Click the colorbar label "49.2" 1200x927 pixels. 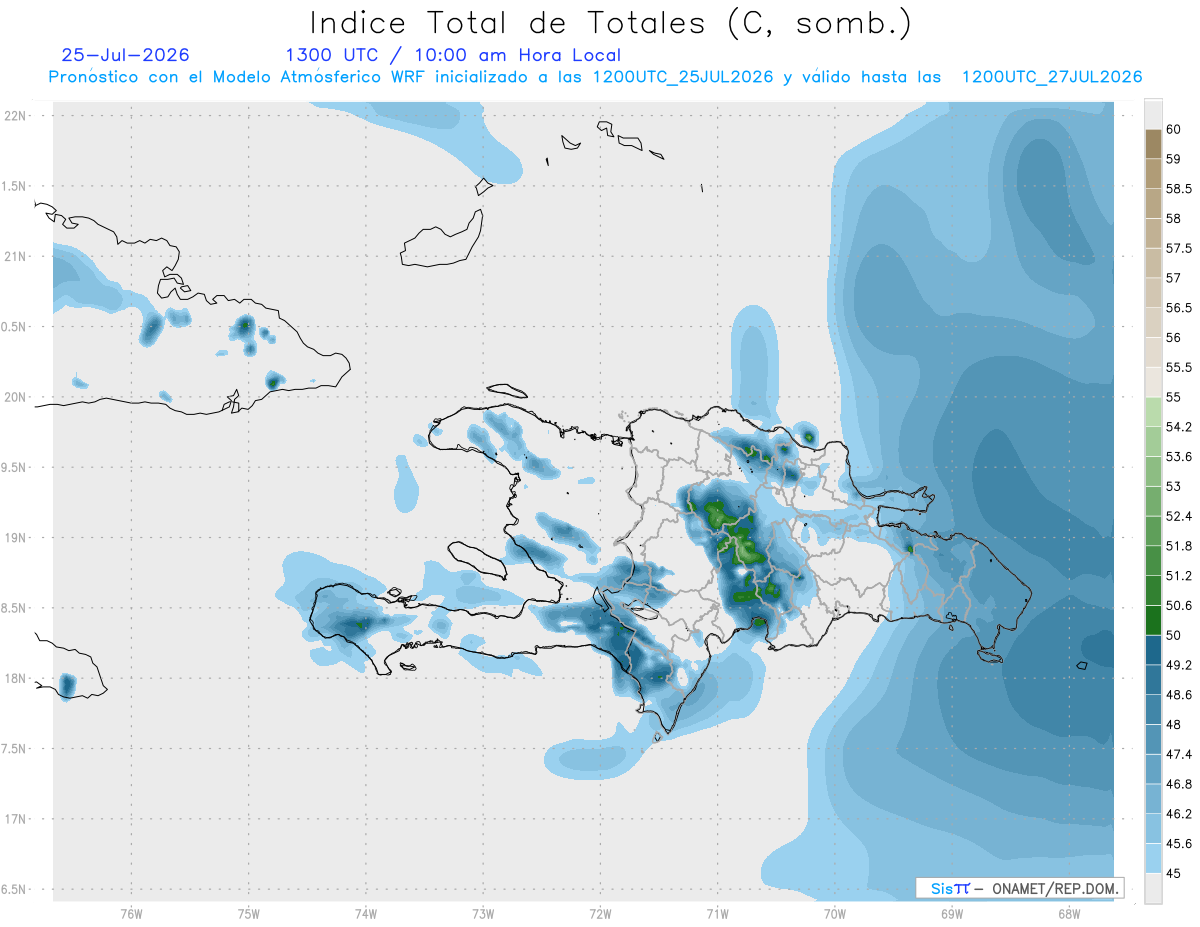pos(1180,665)
